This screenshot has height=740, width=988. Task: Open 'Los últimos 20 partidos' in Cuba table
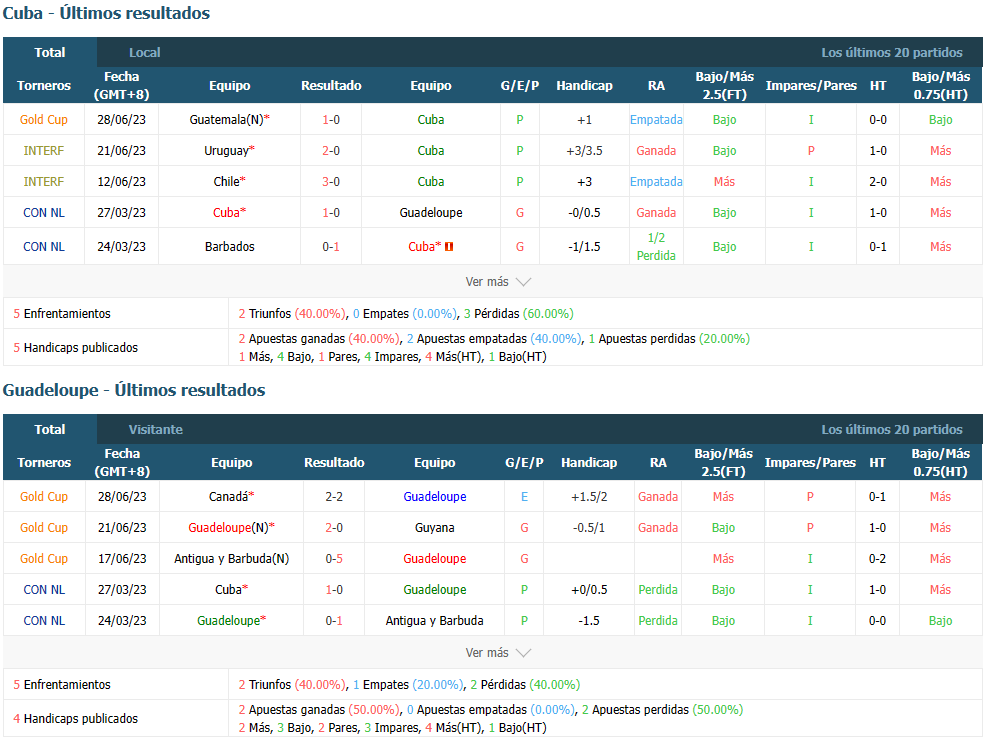click(x=892, y=52)
